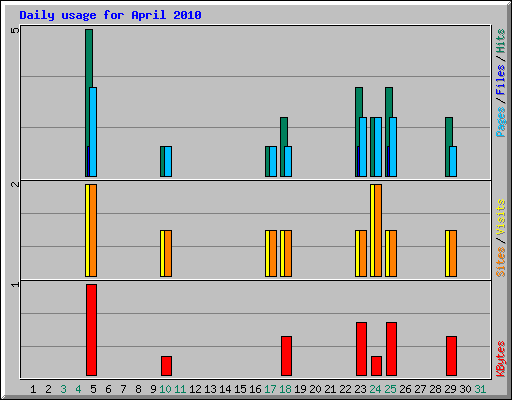Click the red KBytes bar for day 5

[x=91, y=330]
